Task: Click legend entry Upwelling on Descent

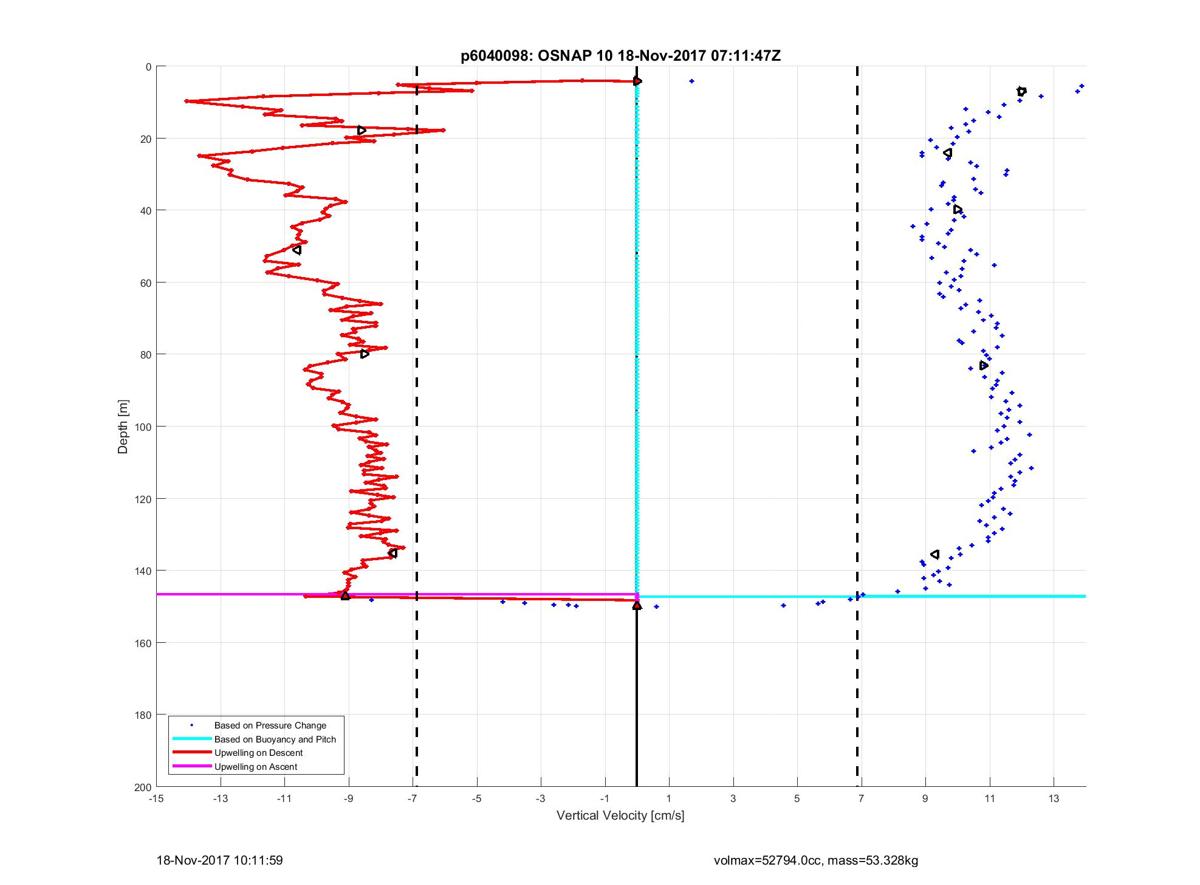Action: pos(259,753)
